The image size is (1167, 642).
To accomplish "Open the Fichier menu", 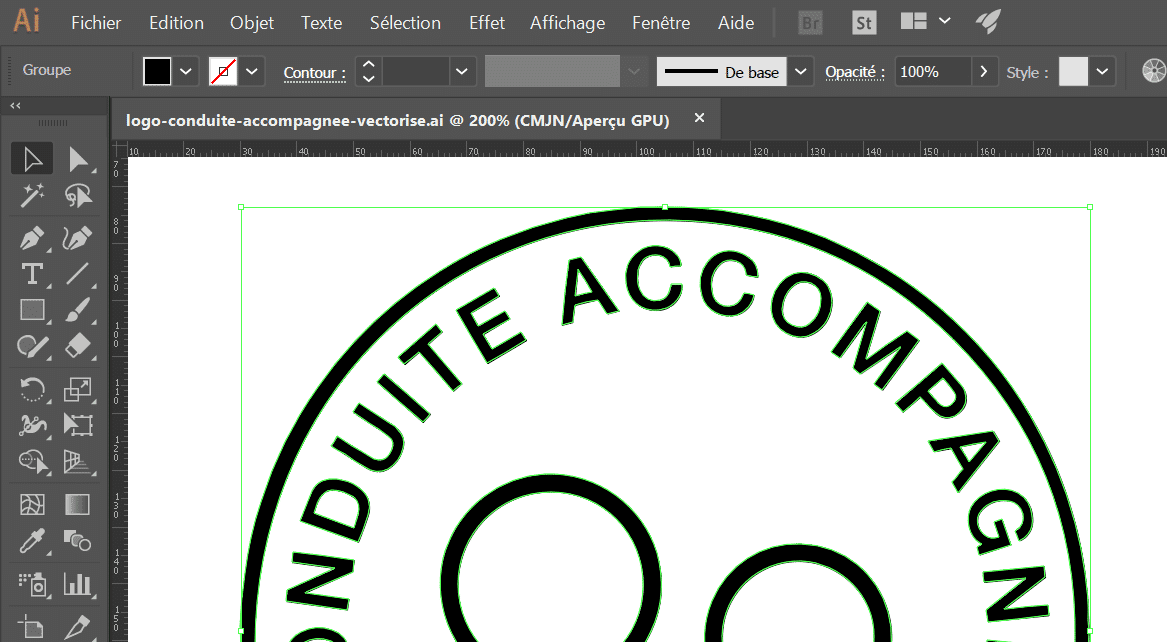I will [x=96, y=23].
